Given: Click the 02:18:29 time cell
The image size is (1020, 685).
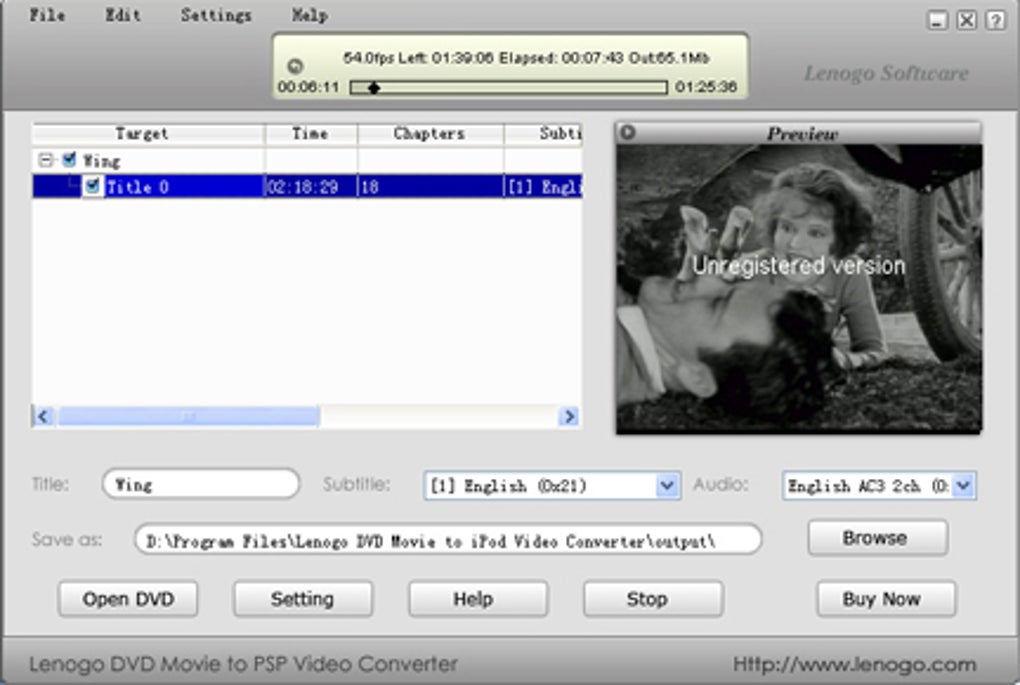Looking at the screenshot, I should 311,187.
